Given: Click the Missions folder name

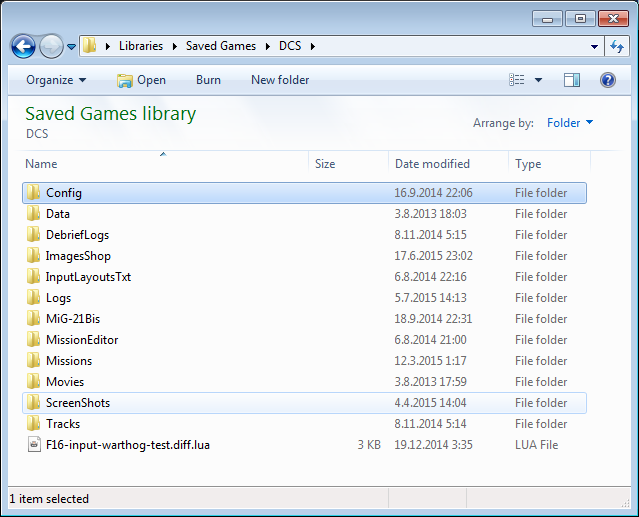Looking at the screenshot, I should click(x=69, y=361).
